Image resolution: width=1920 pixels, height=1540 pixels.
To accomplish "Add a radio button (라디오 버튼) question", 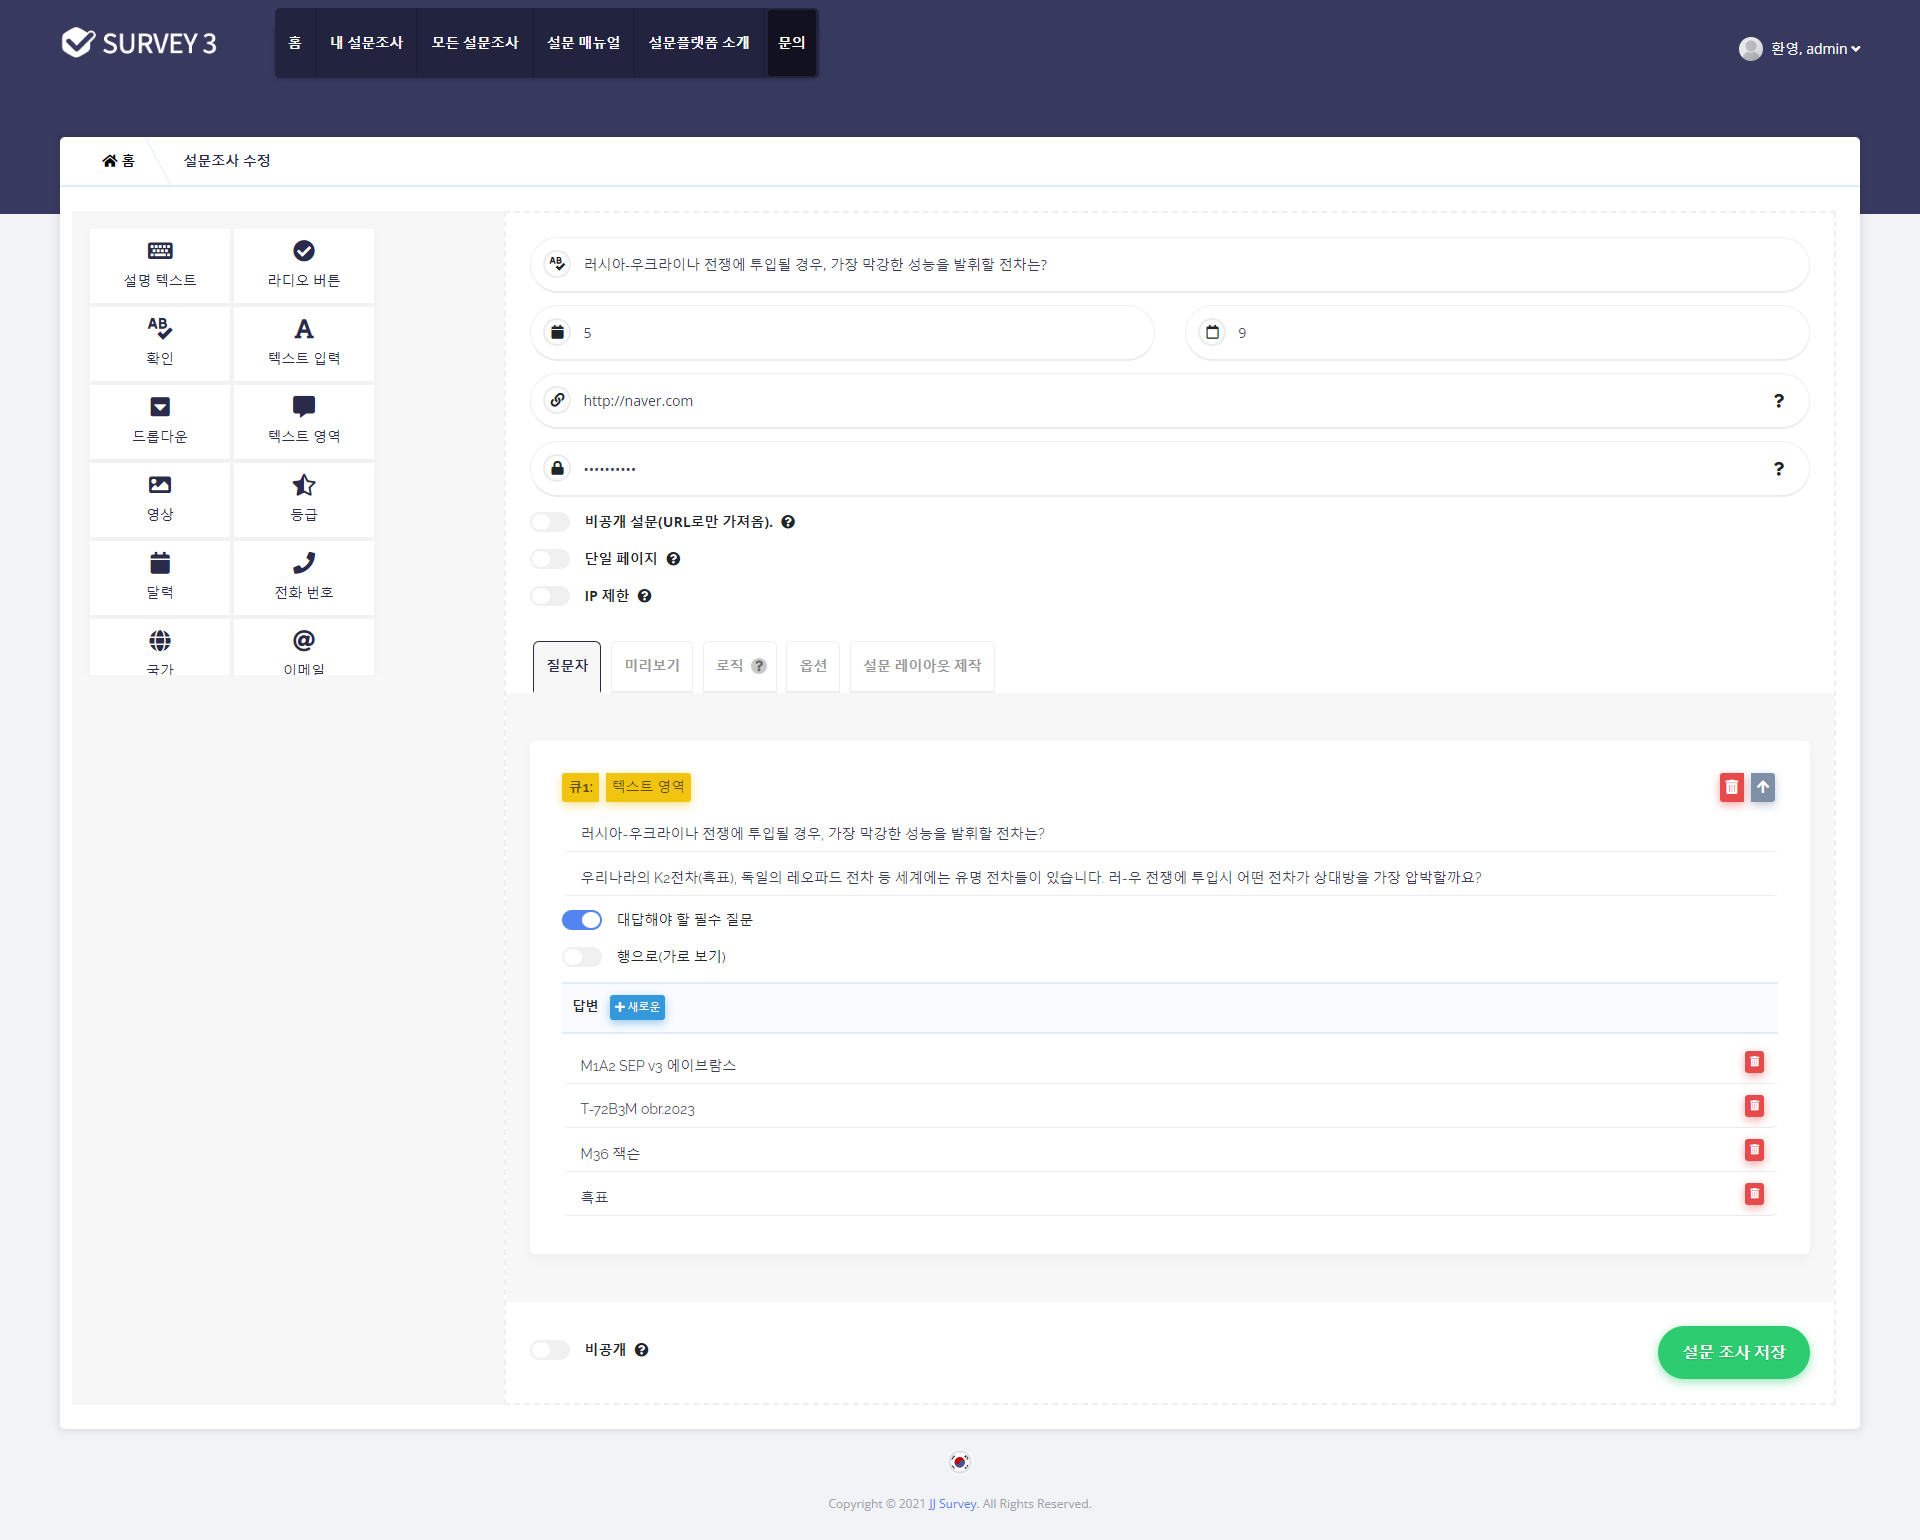I will click(303, 264).
